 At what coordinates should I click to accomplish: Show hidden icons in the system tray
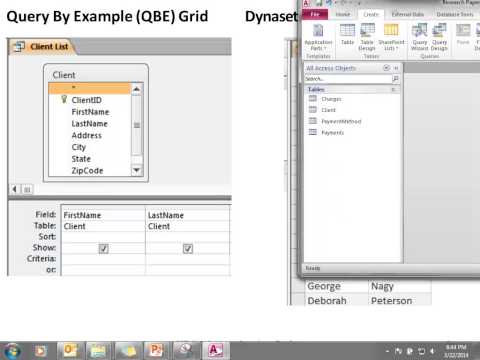point(387,351)
